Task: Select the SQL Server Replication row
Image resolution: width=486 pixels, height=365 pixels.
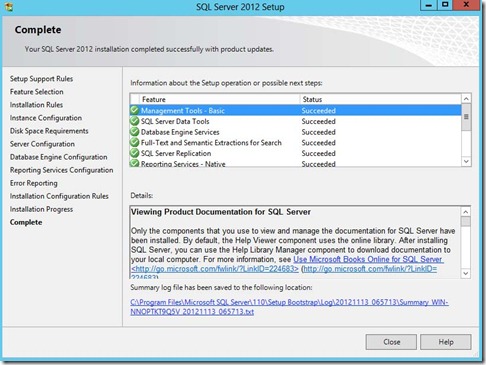Action: click(x=295, y=153)
